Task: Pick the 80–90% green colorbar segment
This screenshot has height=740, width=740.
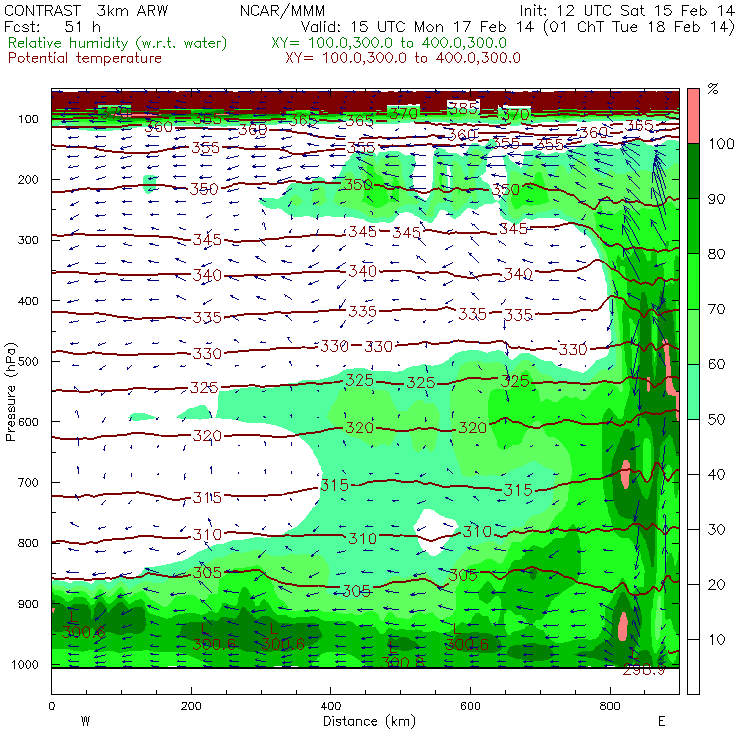Action: tap(693, 226)
